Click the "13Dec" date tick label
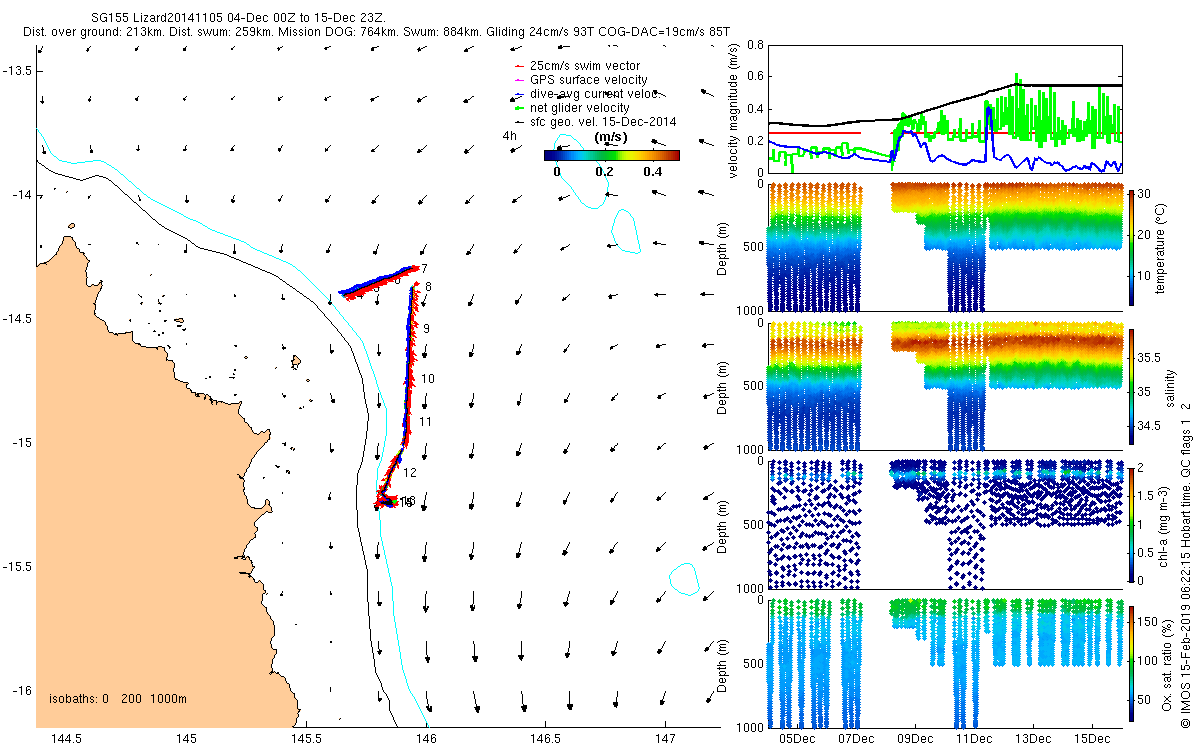This screenshot has height=750, width=1200. [1033, 739]
